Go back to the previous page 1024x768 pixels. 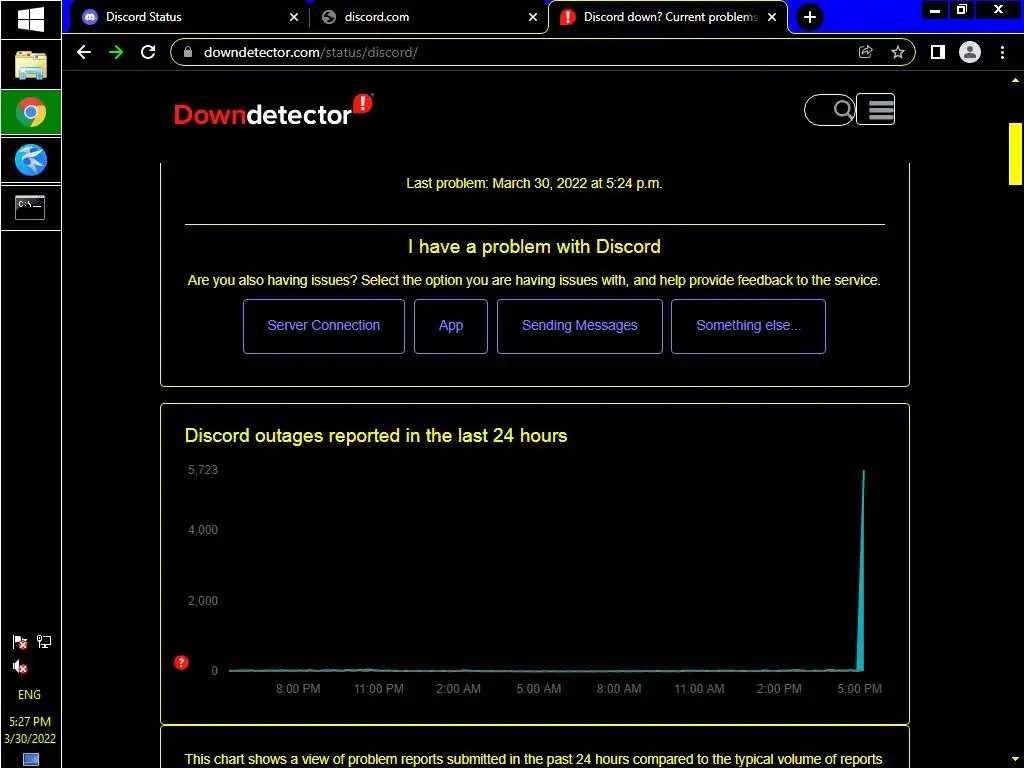84,52
